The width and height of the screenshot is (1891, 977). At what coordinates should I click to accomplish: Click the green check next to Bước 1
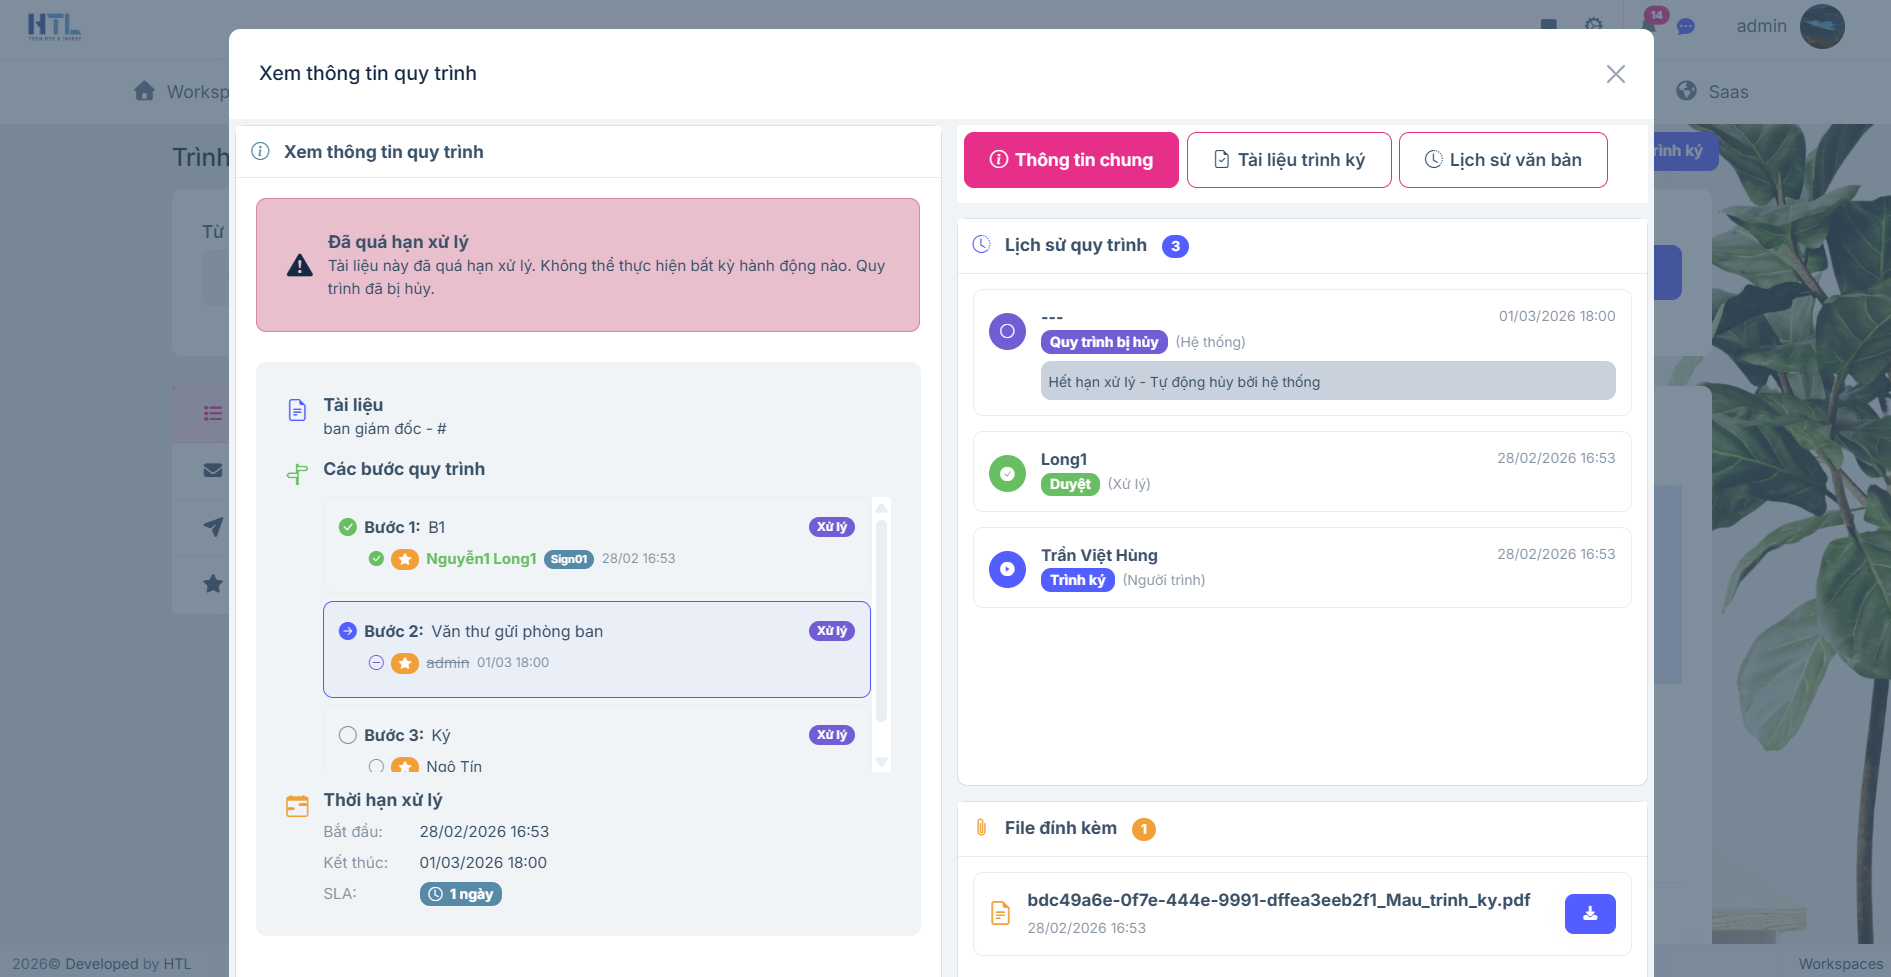point(348,527)
